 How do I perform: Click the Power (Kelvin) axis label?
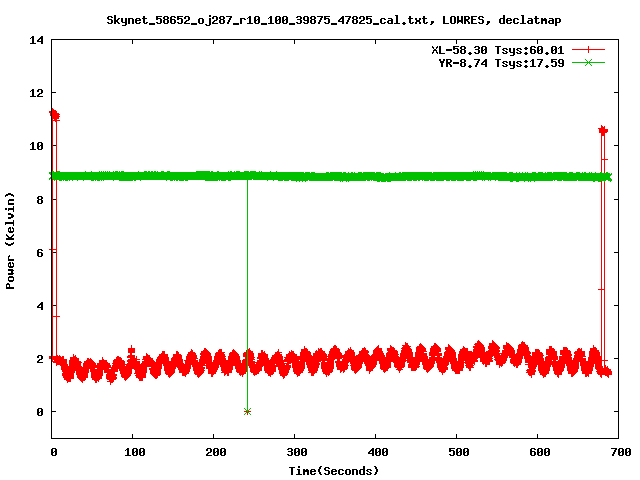(10, 241)
